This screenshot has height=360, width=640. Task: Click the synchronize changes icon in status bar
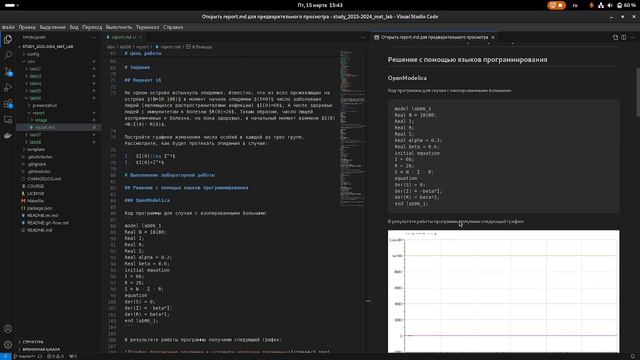tap(40, 356)
